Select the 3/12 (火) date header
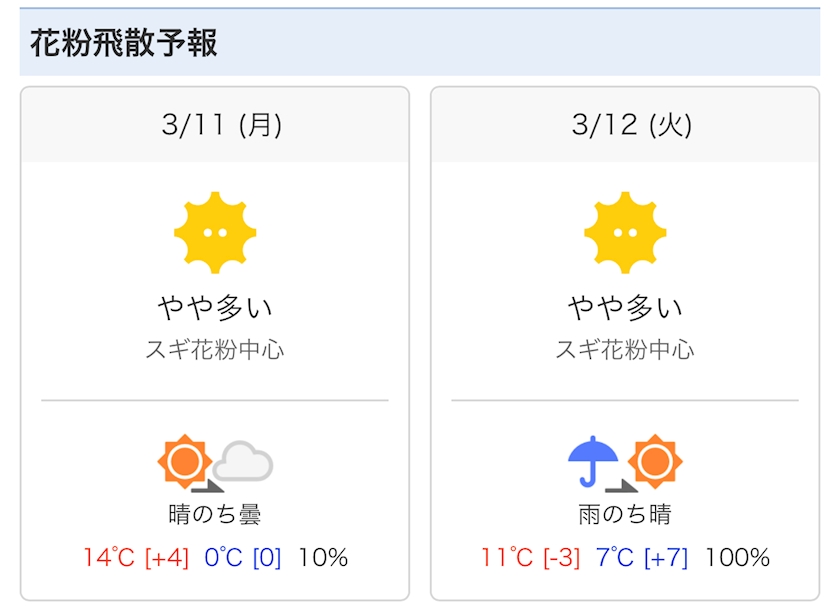The image size is (840, 606). pyautogui.click(x=625, y=125)
